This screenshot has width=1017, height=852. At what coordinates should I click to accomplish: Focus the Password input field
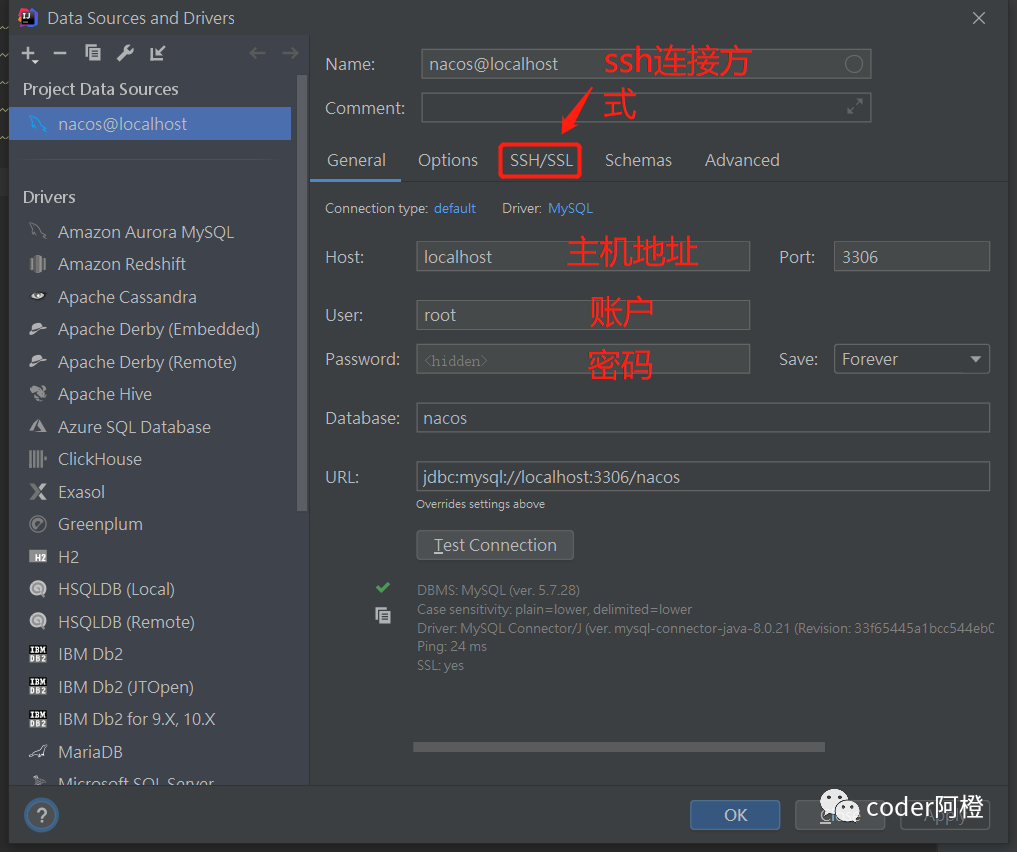click(582, 359)
